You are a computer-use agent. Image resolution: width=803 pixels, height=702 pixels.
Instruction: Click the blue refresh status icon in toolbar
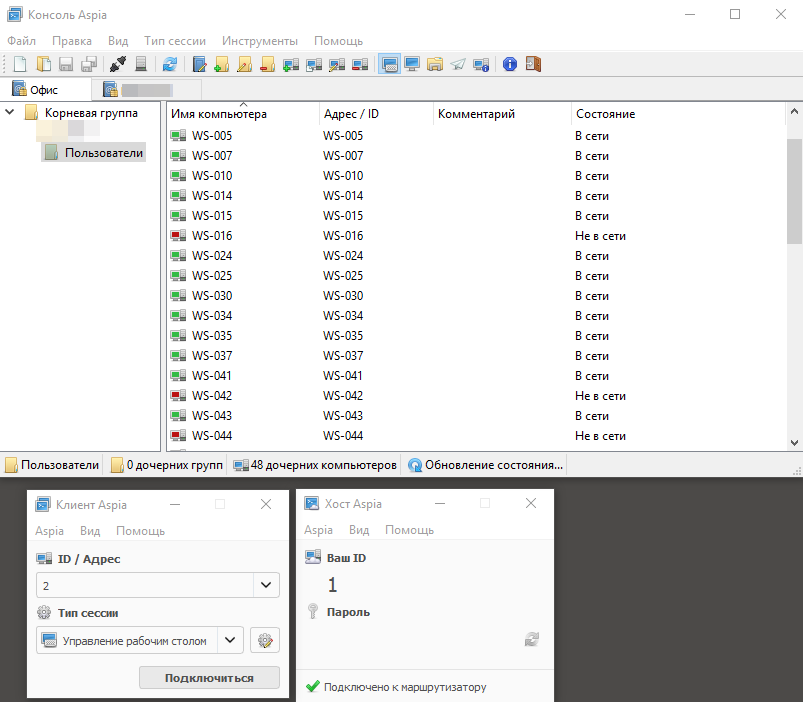click(x=170, y=65)
